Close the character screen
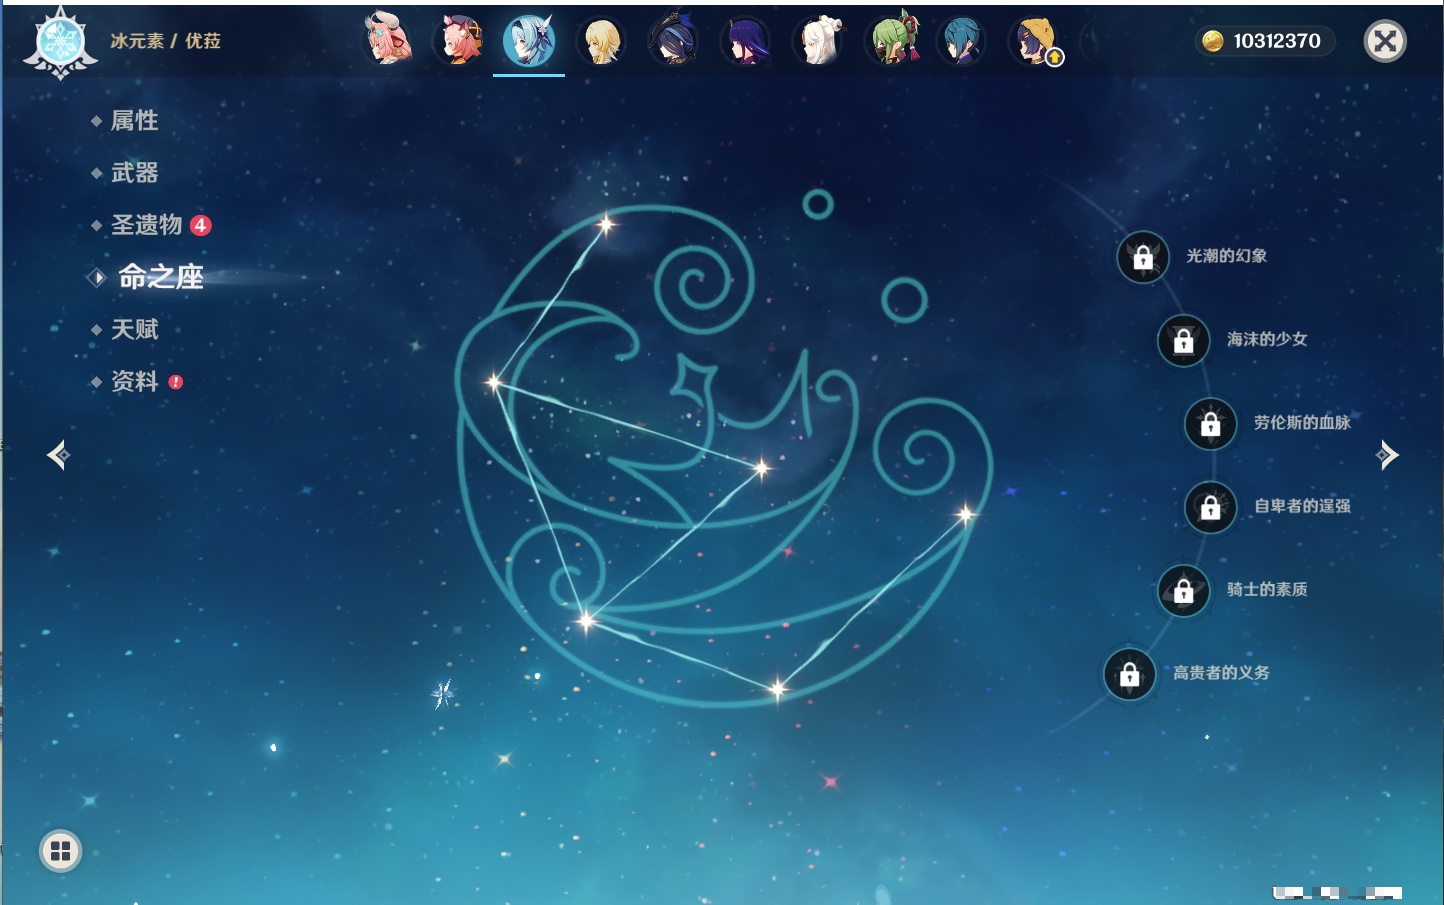The width and height of the screenshot is (1444, 905). click(x=1385, y=41)
